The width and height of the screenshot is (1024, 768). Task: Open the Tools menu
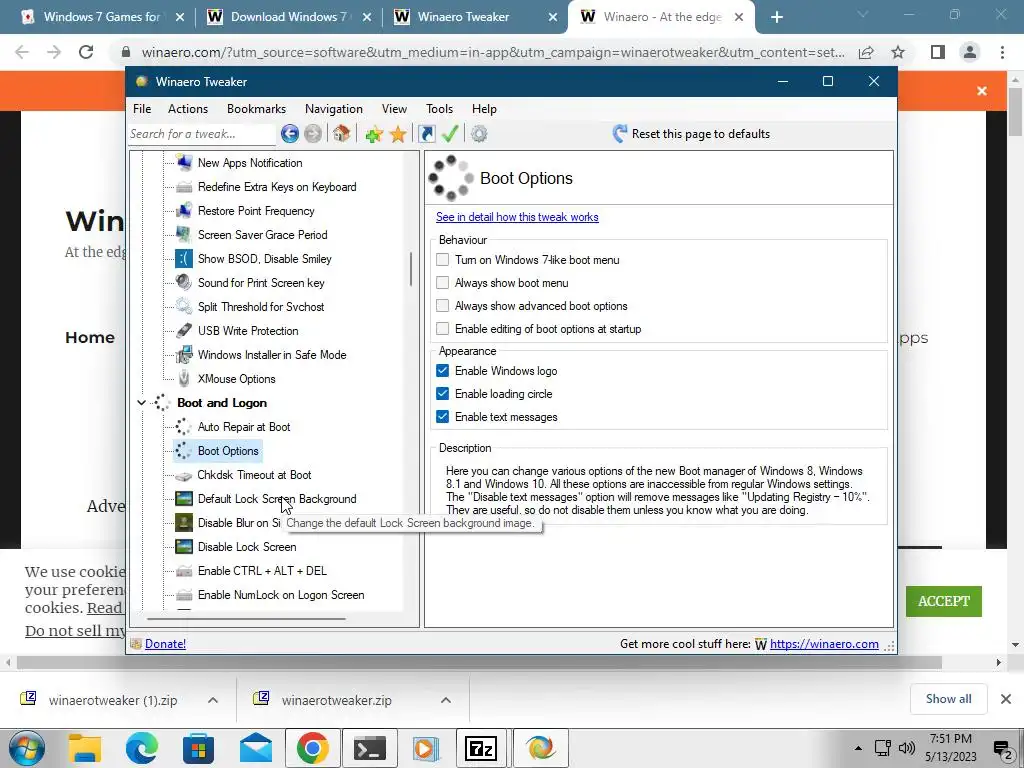440,109
